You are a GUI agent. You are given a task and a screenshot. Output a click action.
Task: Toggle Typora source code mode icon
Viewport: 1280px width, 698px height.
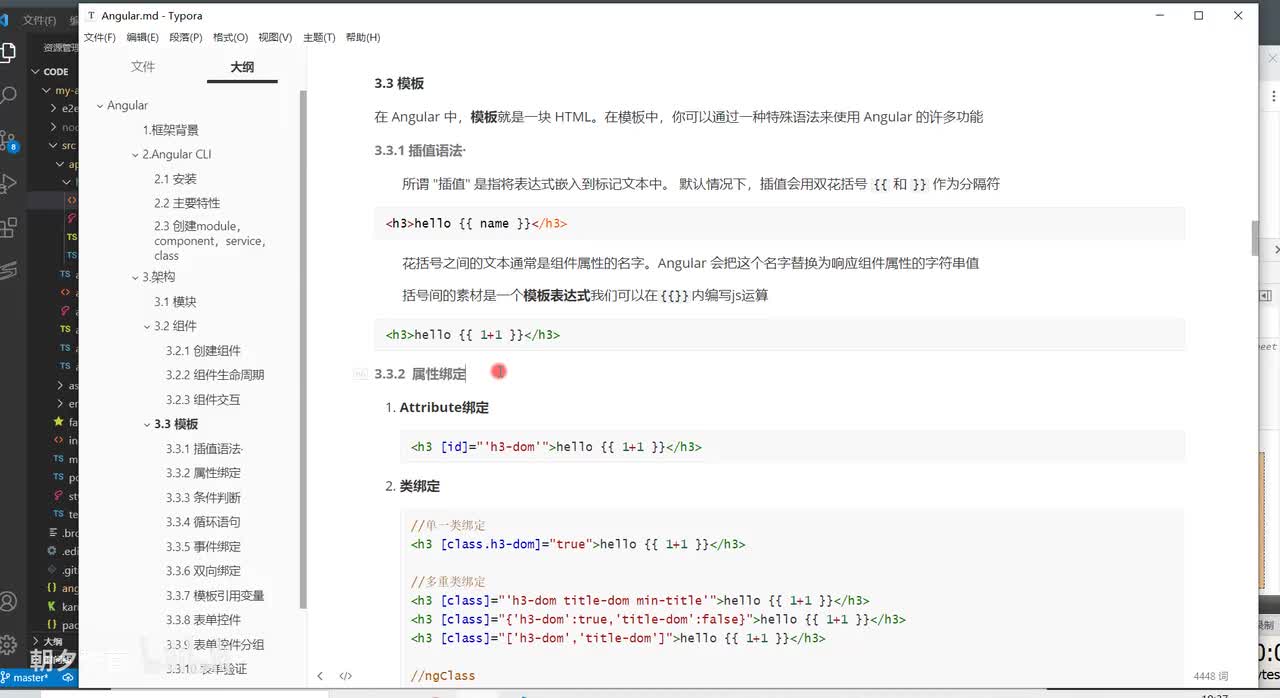point(345,676)
